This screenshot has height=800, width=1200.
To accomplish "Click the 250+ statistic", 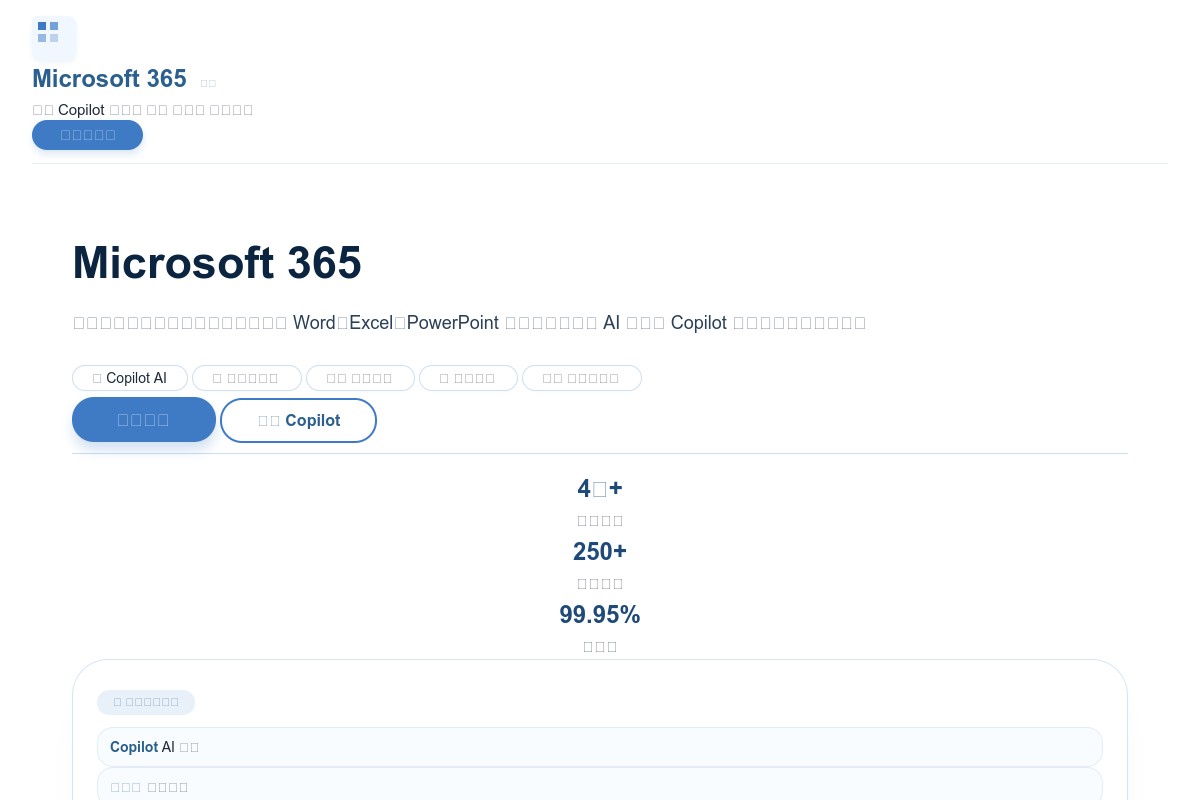I will coord(600,552).
